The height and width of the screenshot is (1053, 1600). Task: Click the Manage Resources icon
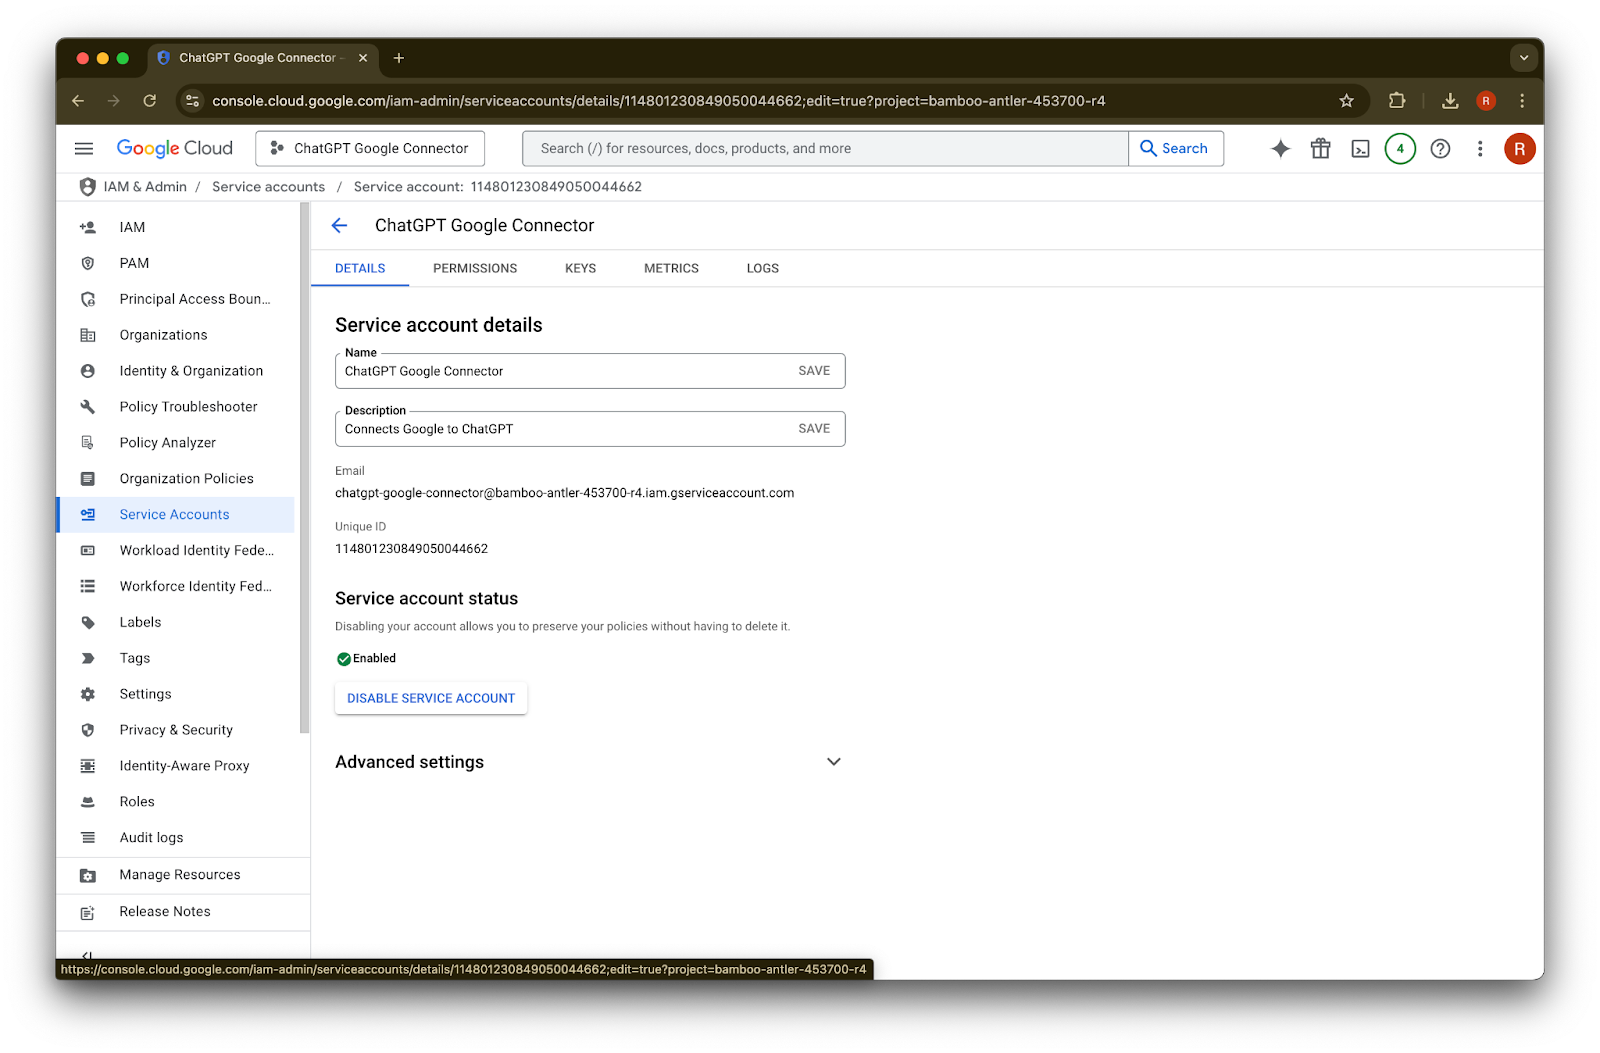point(88,875)
